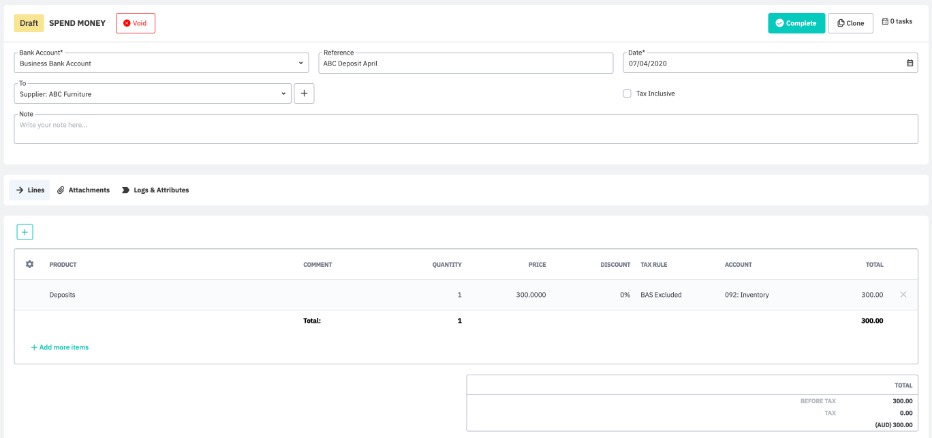Open the 0 tasks indicator
The image size is (932, 438).
pos(896,21)
